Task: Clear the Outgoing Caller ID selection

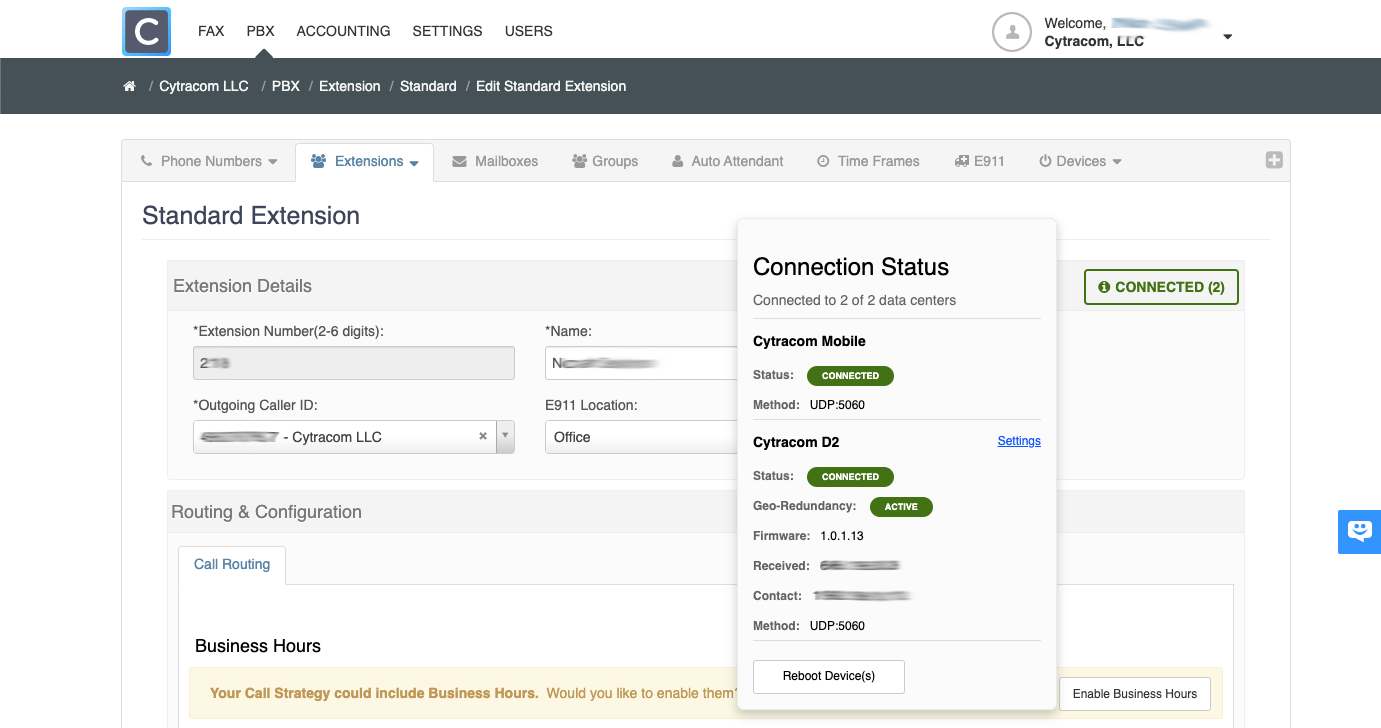Action: tap(483, 437)
